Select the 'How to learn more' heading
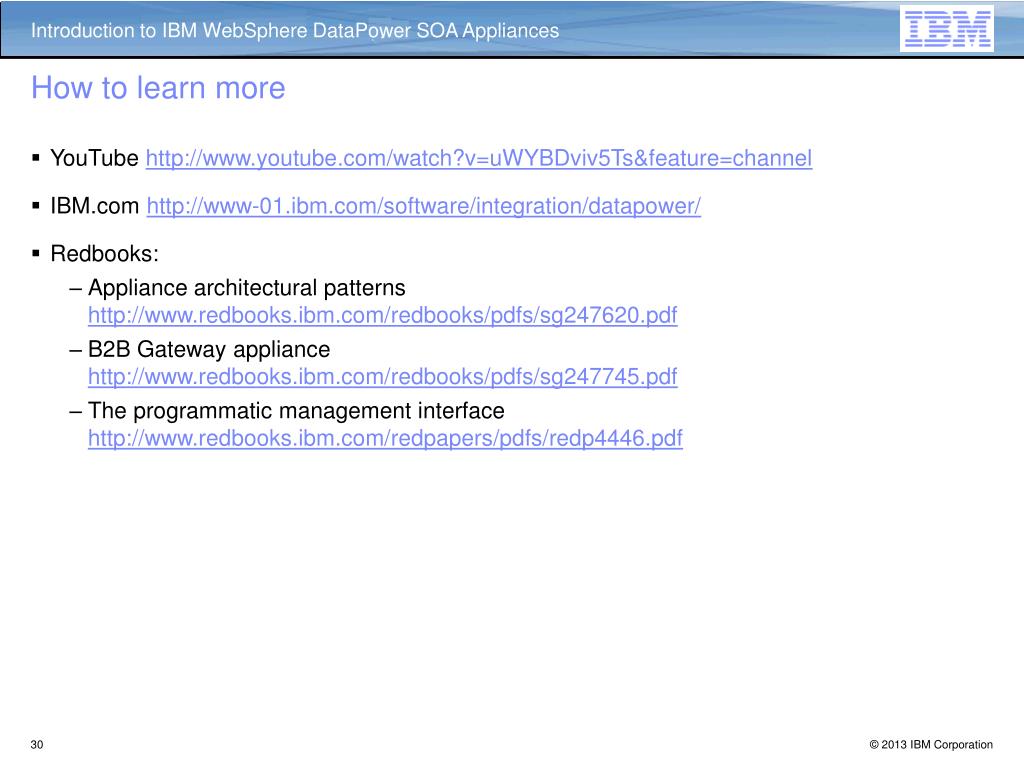 pos(159,88)
